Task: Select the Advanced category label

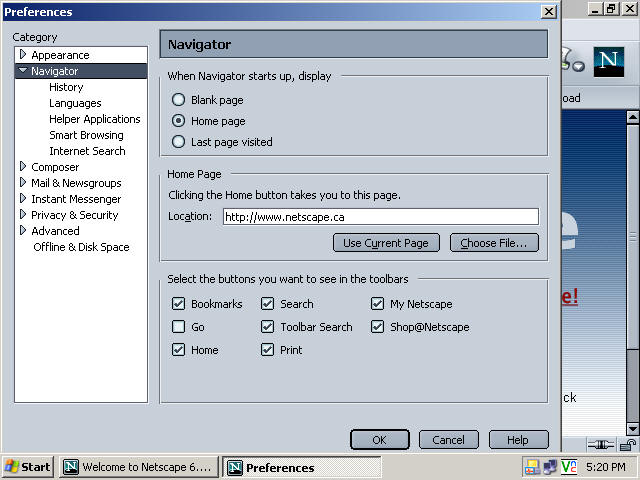Action: tap(55, 231)
